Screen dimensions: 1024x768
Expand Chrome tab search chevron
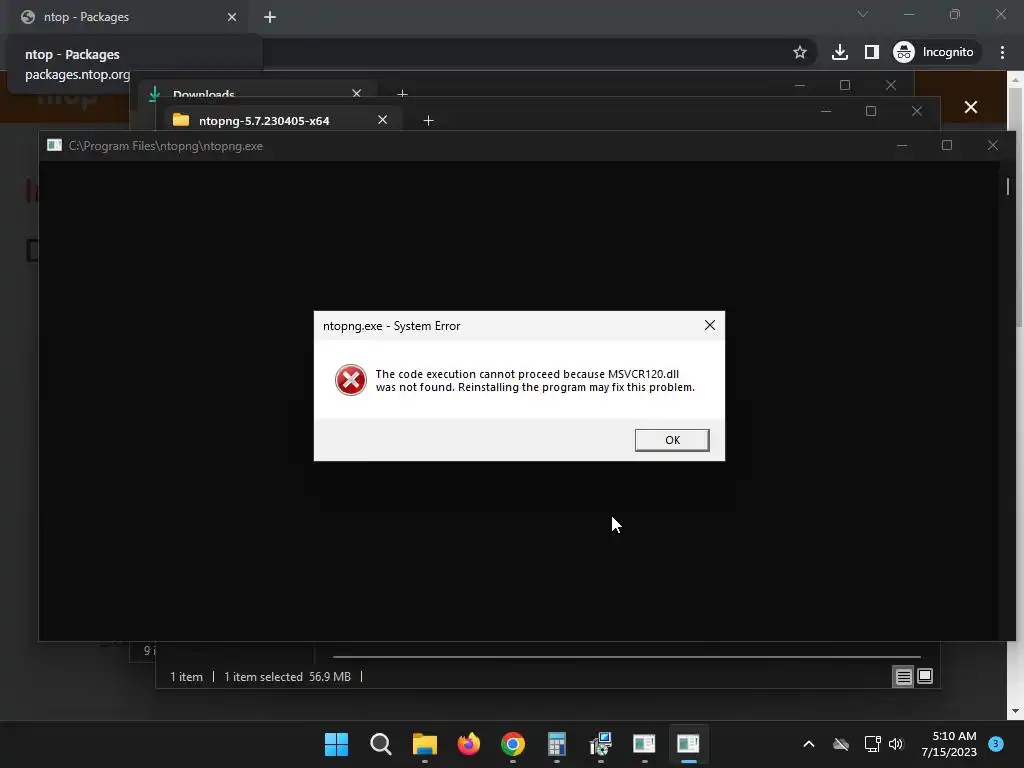click(x=863, y=14)
